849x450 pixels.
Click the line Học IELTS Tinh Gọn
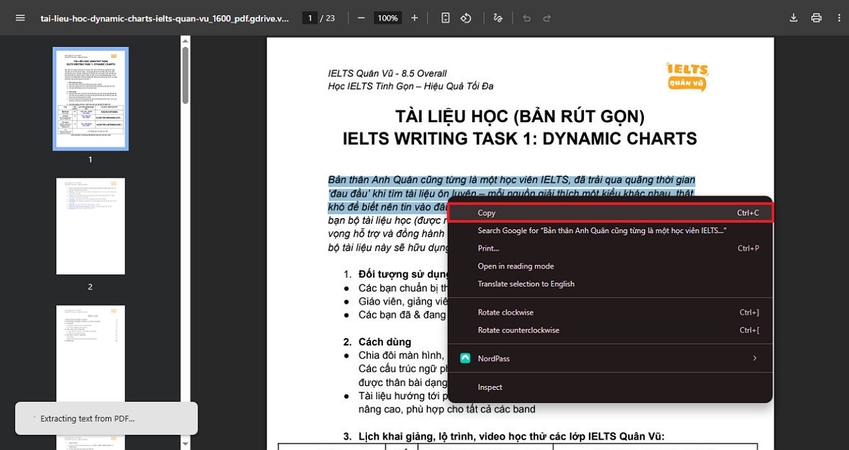coord(410,86)
